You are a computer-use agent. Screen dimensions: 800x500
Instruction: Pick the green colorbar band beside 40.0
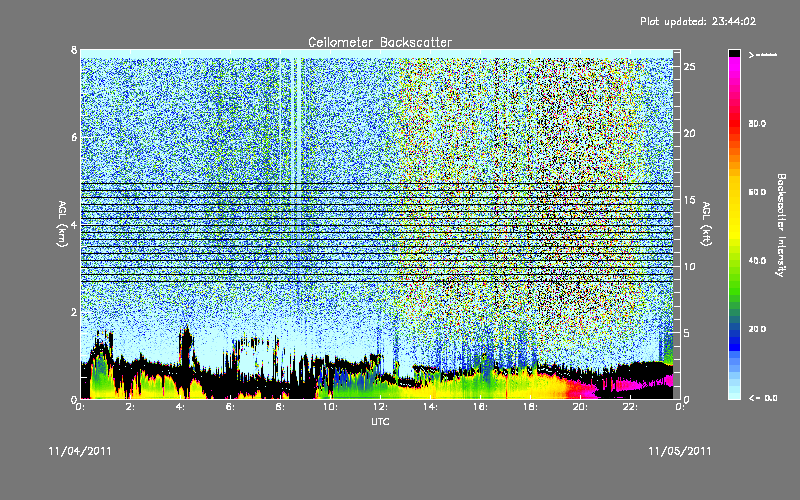pyautogui.click(x=734, y=261)
